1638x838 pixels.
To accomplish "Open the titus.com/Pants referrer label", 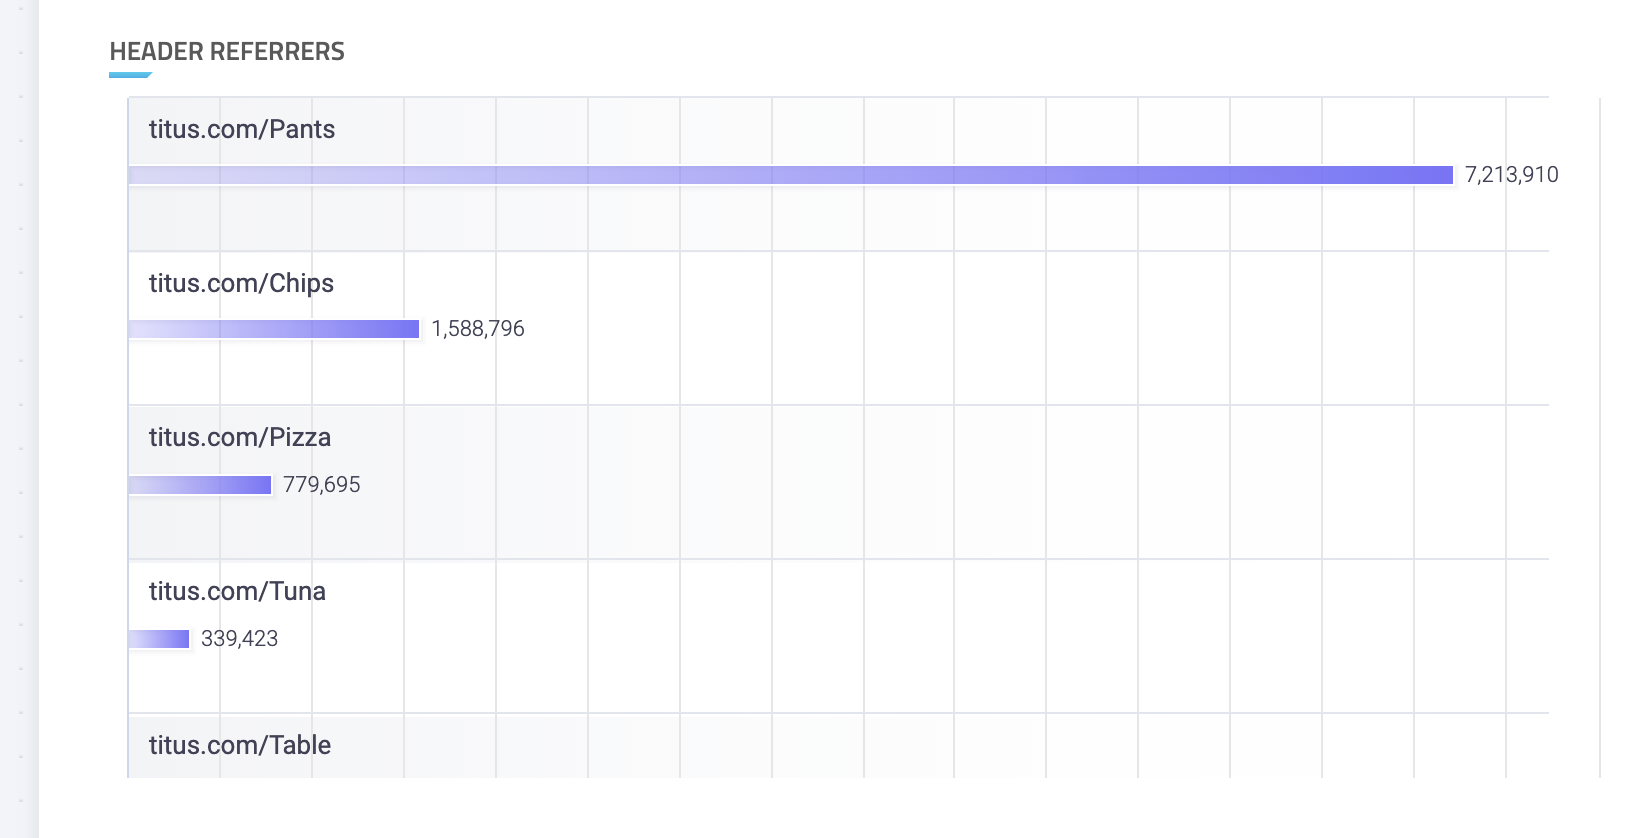I will click(x=242, y=129).
